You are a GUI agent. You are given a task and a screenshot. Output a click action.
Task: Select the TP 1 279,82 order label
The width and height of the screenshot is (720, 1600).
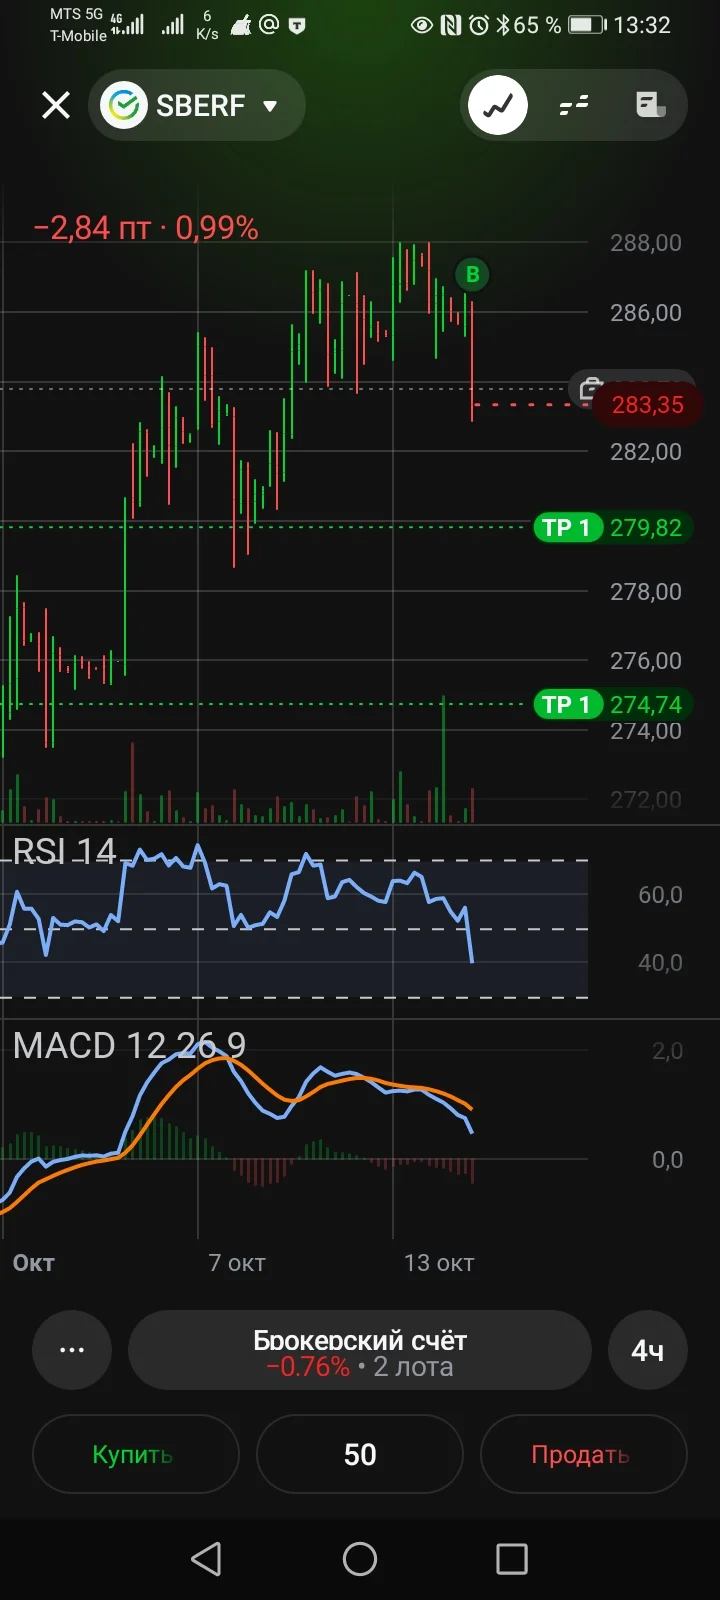click(x=612, y=527)
